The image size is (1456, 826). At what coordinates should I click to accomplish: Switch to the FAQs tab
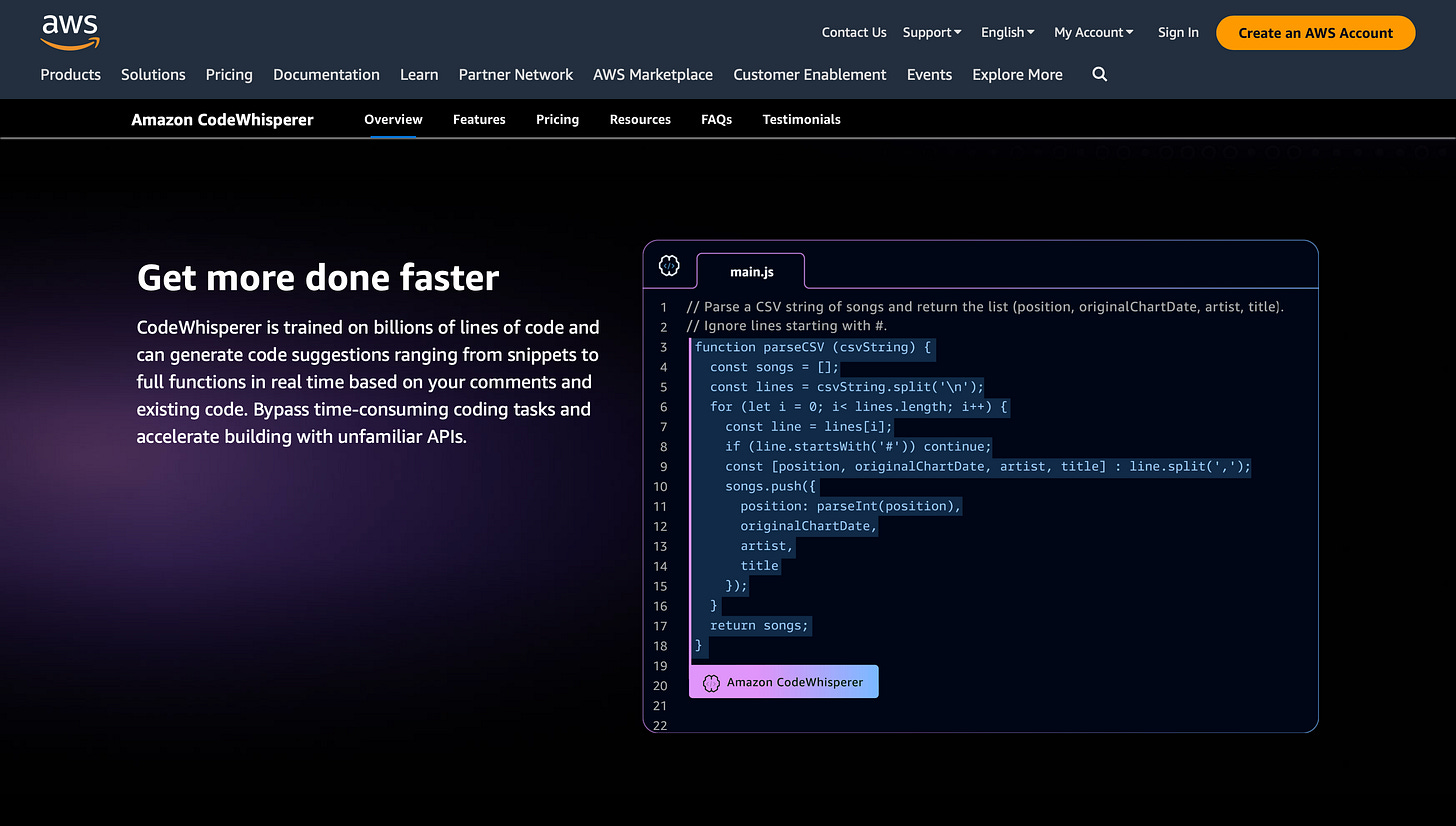(716, 119)
